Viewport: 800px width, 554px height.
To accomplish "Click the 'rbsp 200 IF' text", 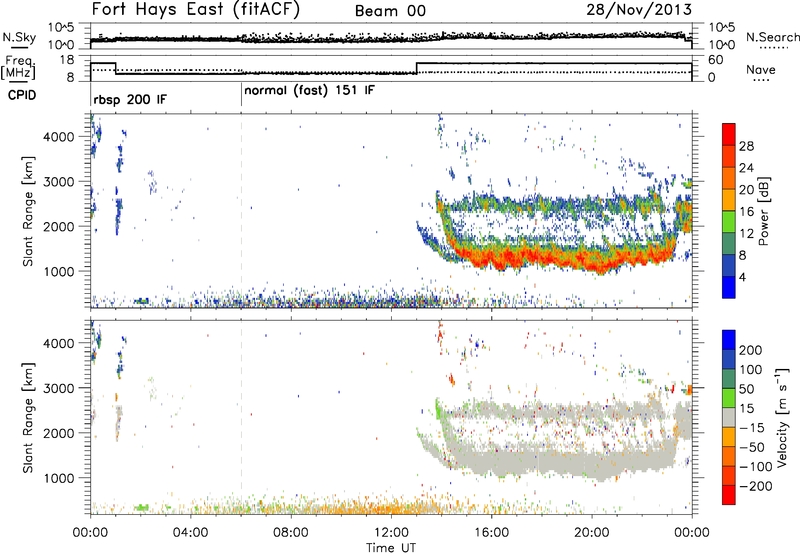I will point(130,99).
